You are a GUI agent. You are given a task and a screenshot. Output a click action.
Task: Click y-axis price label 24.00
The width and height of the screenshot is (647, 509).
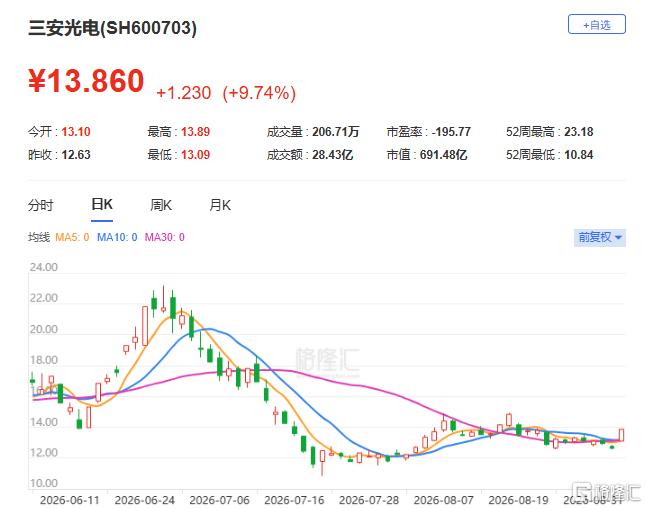pyautogui.click(x=44, y=267)
